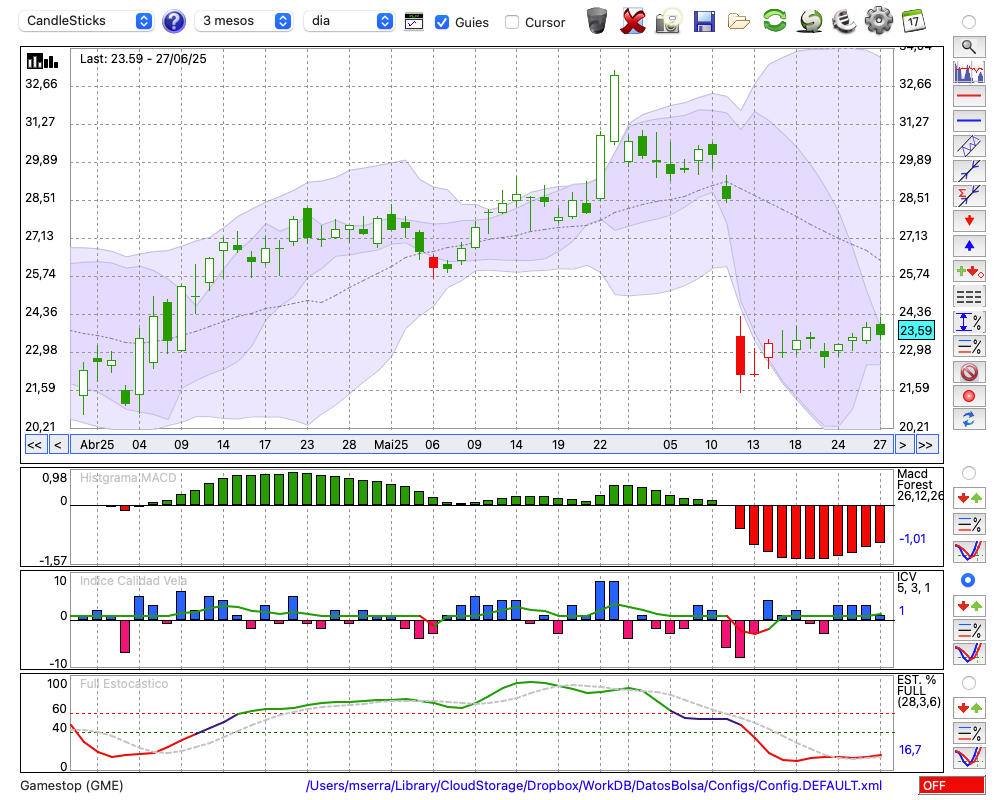Click the >> jump forward button

coord(925,445)
